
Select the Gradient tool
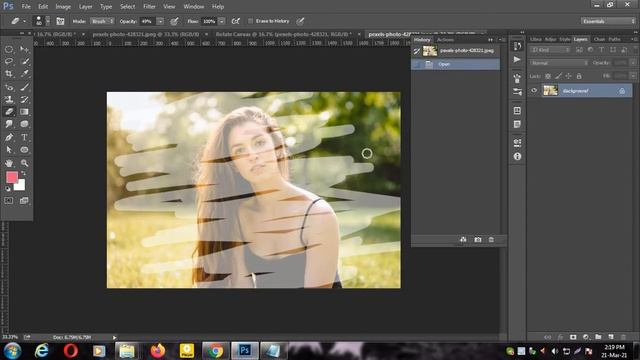tap(24, 111)
